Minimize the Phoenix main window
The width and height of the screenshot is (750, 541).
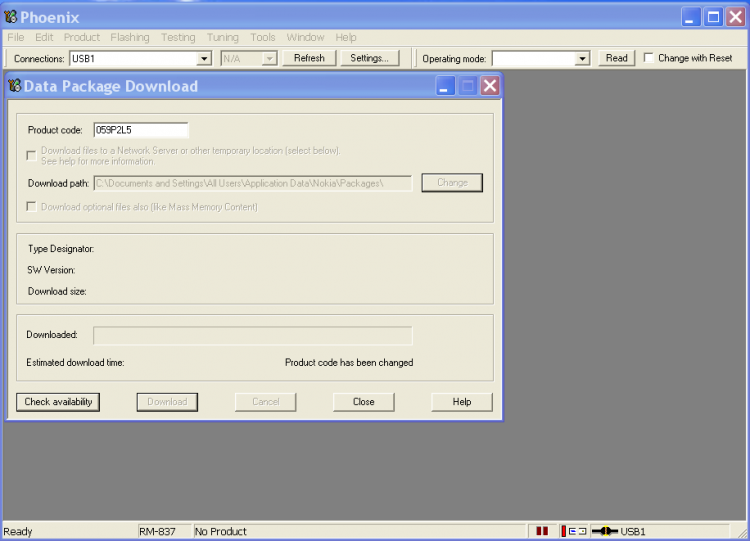click(x=691, y=17)
